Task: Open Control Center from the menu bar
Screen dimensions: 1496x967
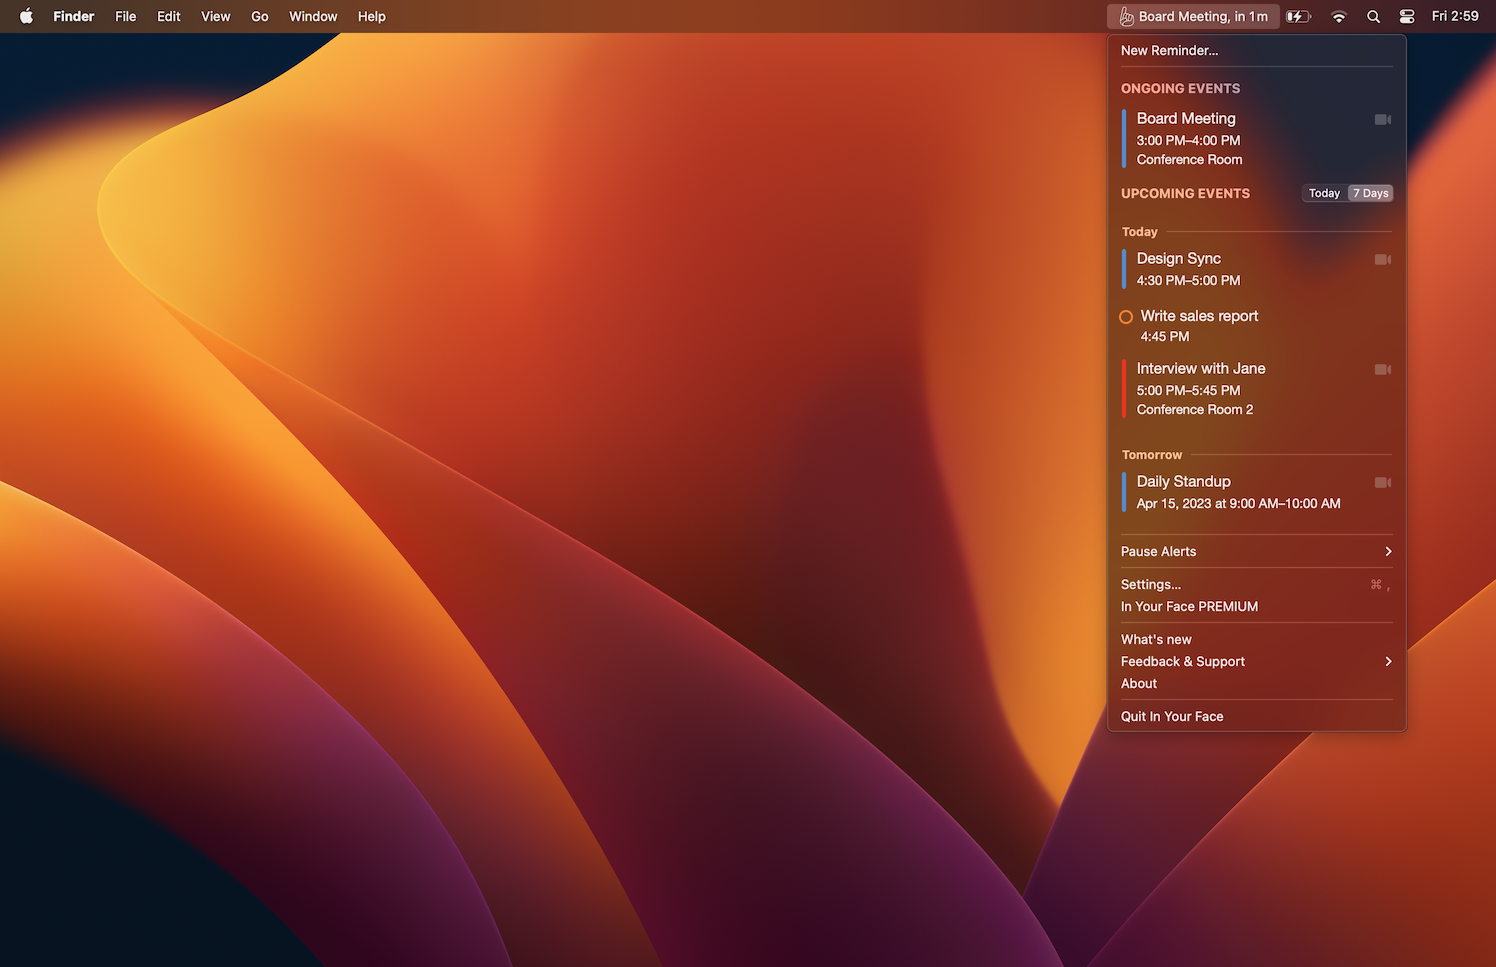Action: point(1406,17)
